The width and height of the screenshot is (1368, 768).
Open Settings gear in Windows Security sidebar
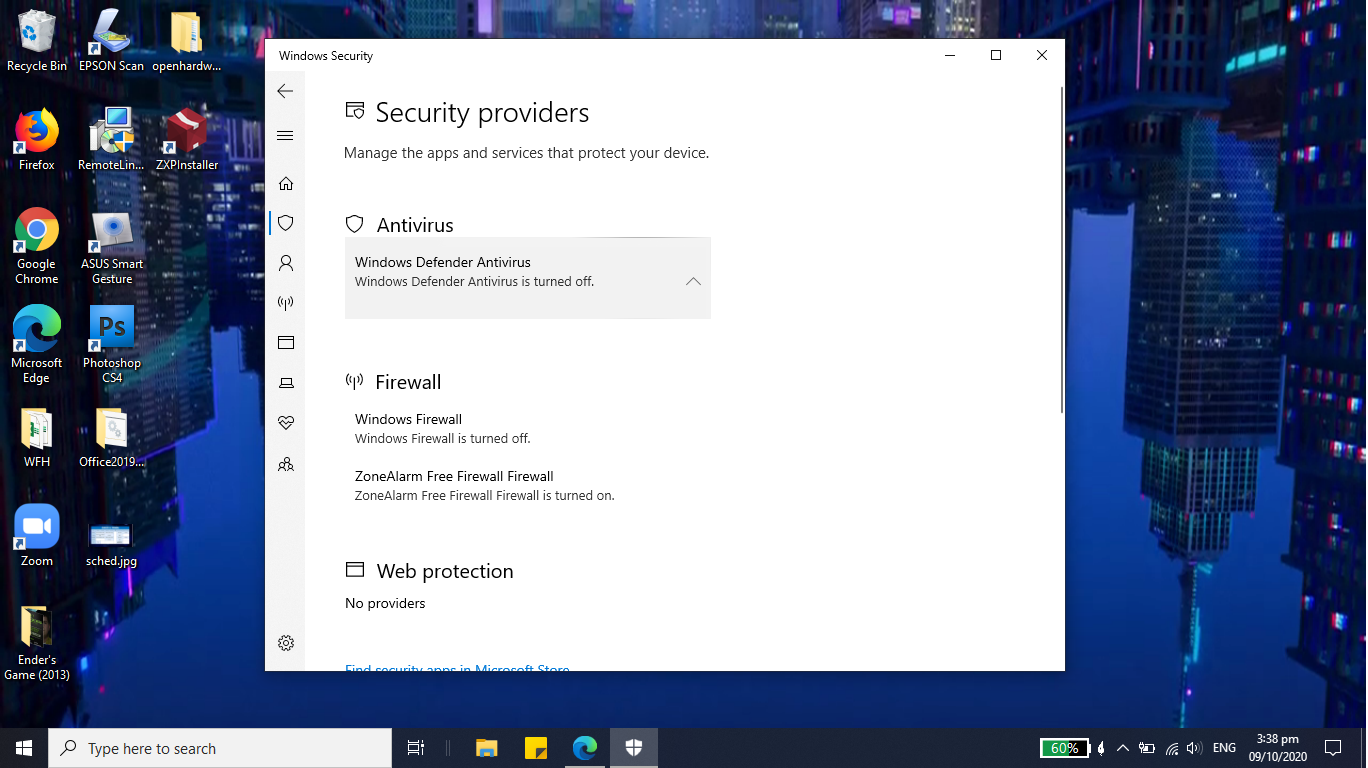(x=286, y=643)
